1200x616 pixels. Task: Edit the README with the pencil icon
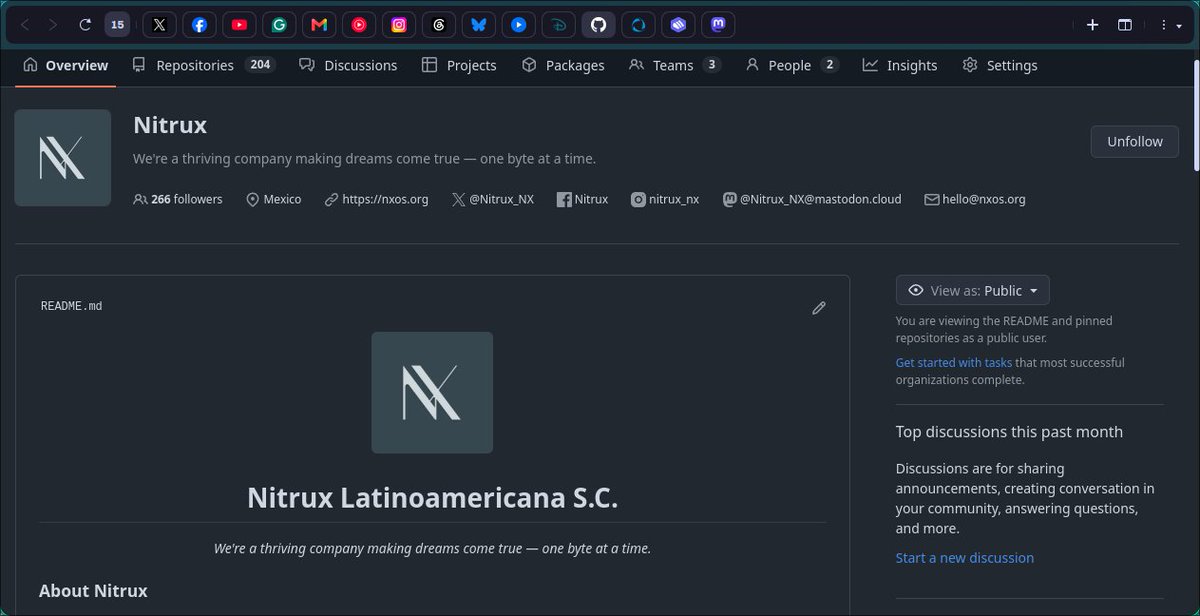click(x=819, y=308)
